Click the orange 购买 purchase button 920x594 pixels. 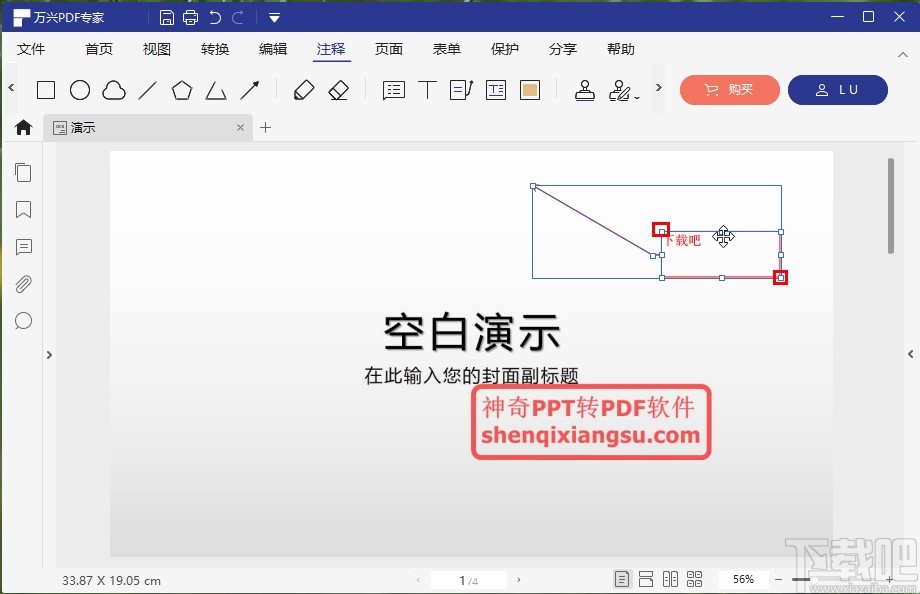tap(729, 89)
